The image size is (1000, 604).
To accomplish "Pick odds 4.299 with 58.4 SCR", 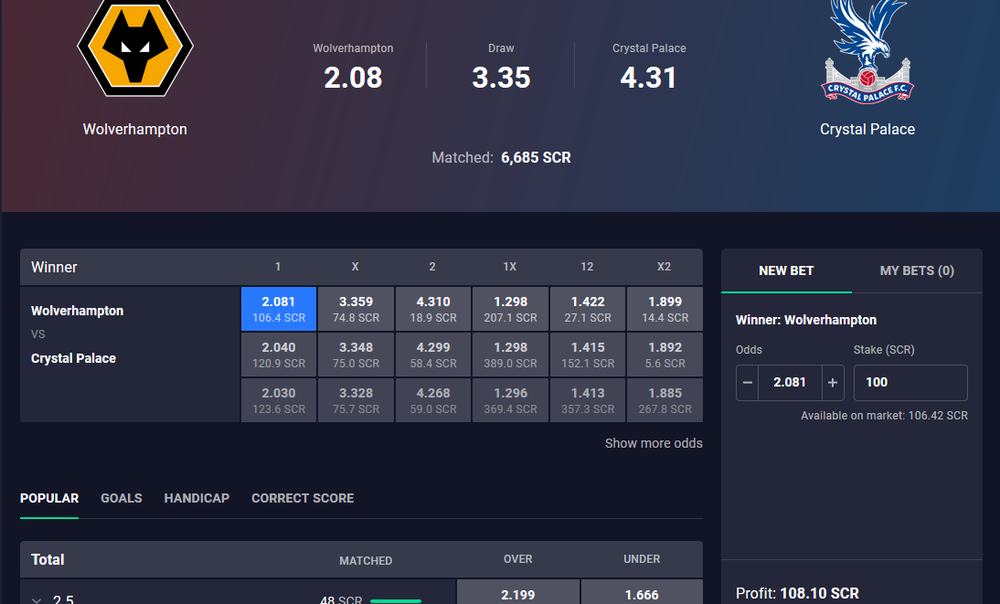I will point(433,355).
